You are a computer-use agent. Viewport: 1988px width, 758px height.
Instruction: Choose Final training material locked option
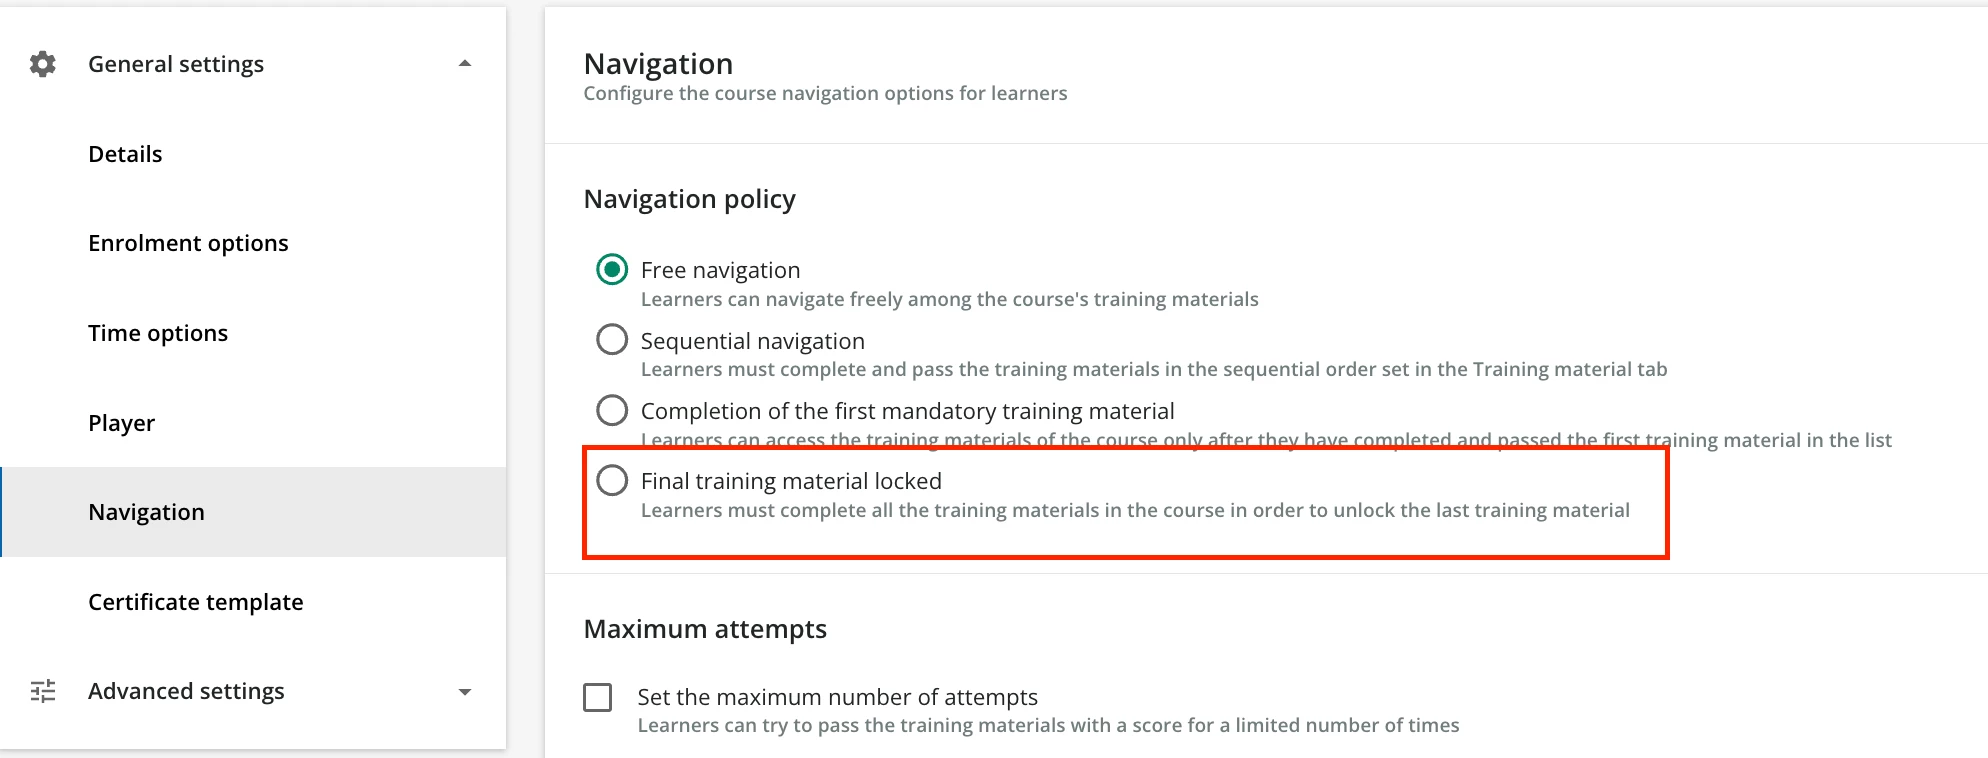(x=612, y=481)
